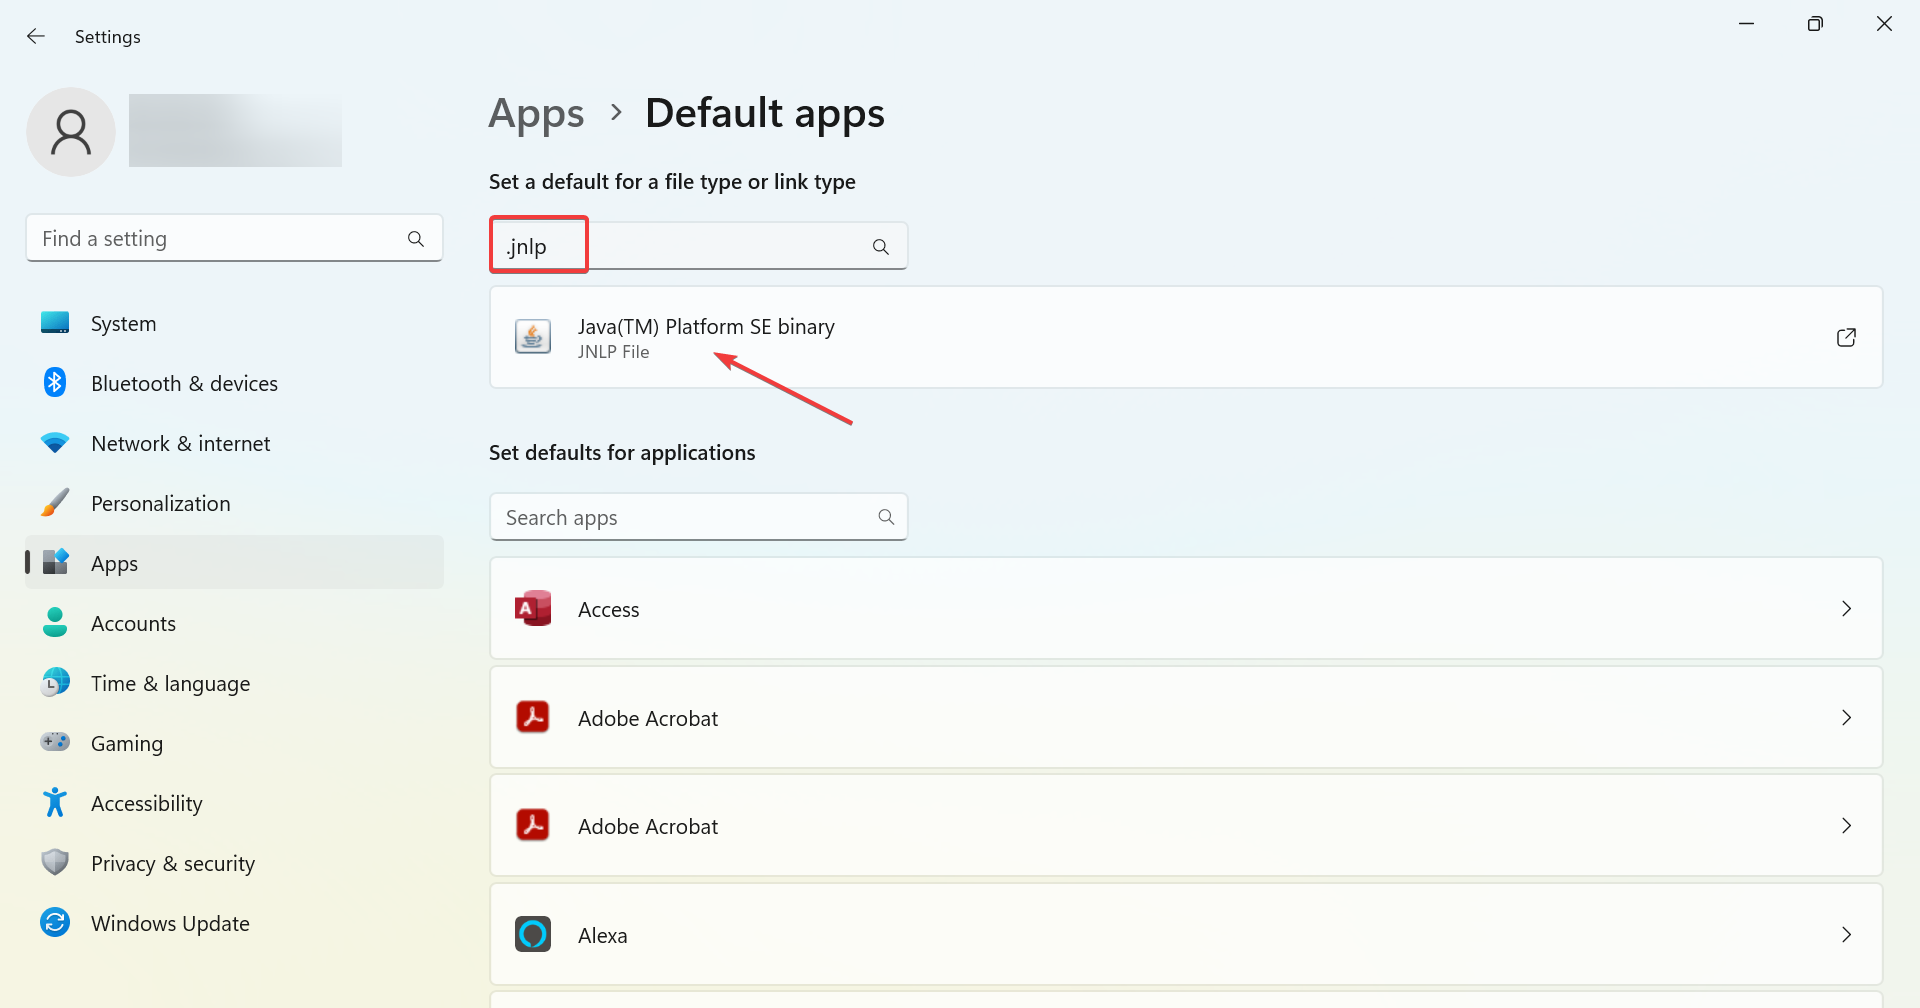Click the Time & language clock icon
Screen dimensions: 1920x1008
click(x=55, y=683)
